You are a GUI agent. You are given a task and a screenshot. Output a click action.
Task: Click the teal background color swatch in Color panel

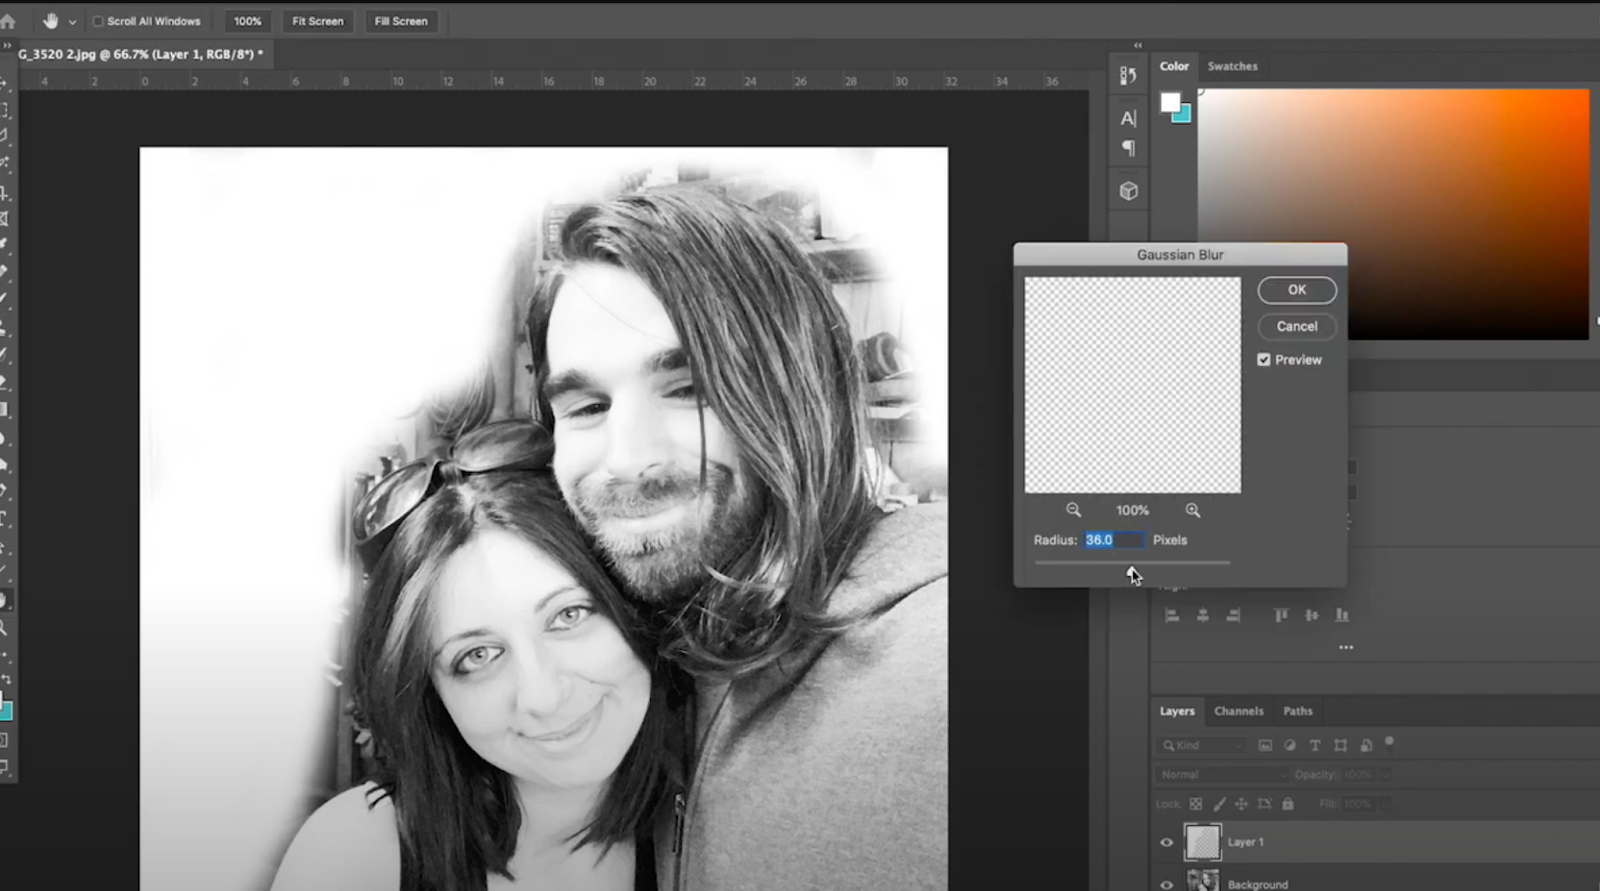click(1185, 117)
